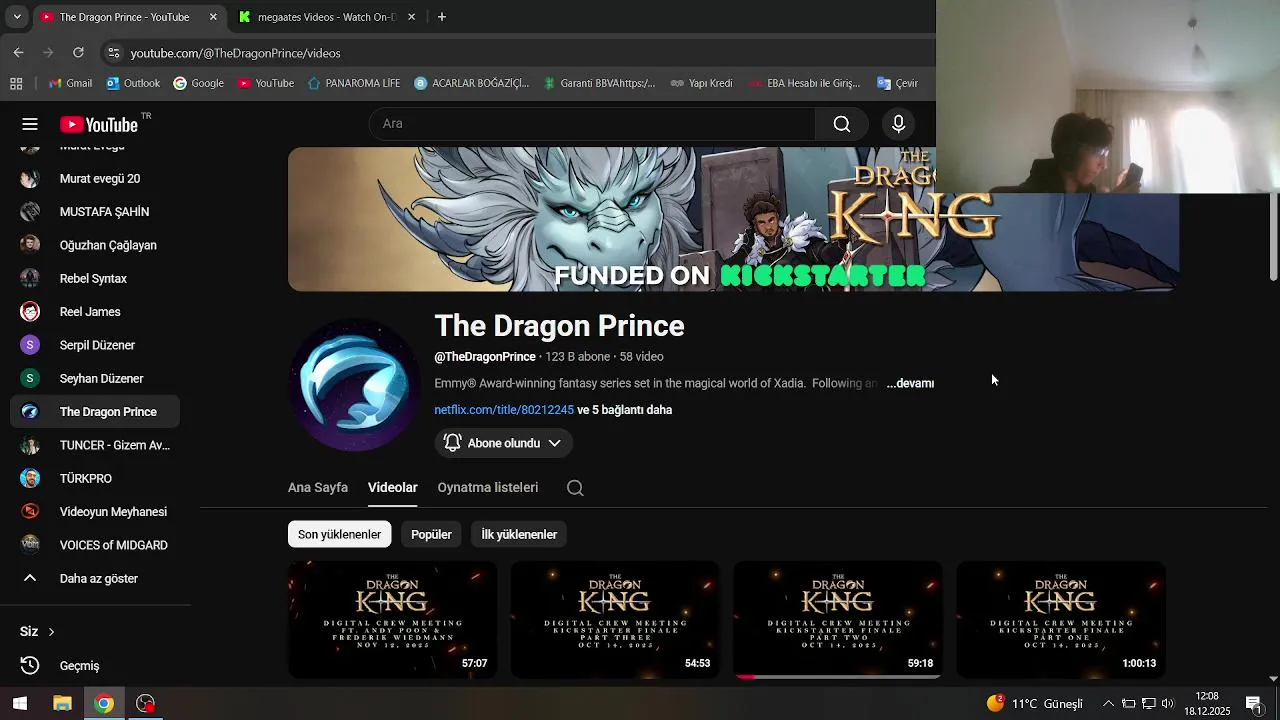Reload the page

tap(78, 53)
